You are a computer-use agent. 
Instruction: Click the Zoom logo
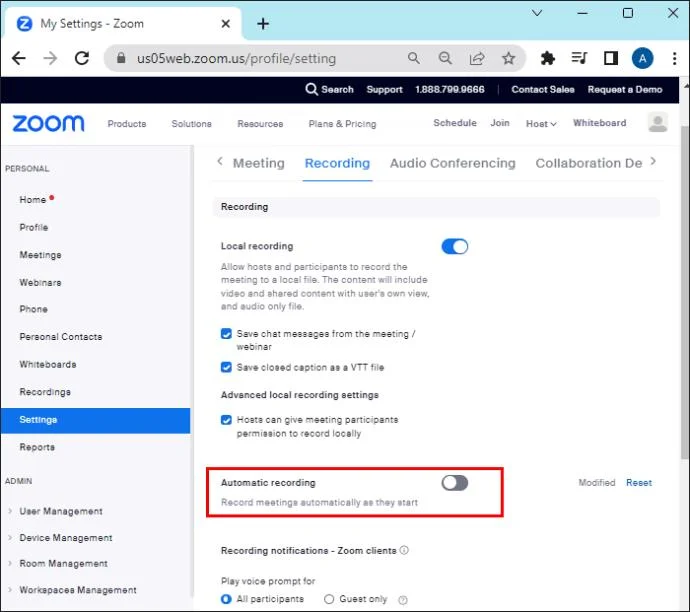pyautogui.click(x=48, y=124)
